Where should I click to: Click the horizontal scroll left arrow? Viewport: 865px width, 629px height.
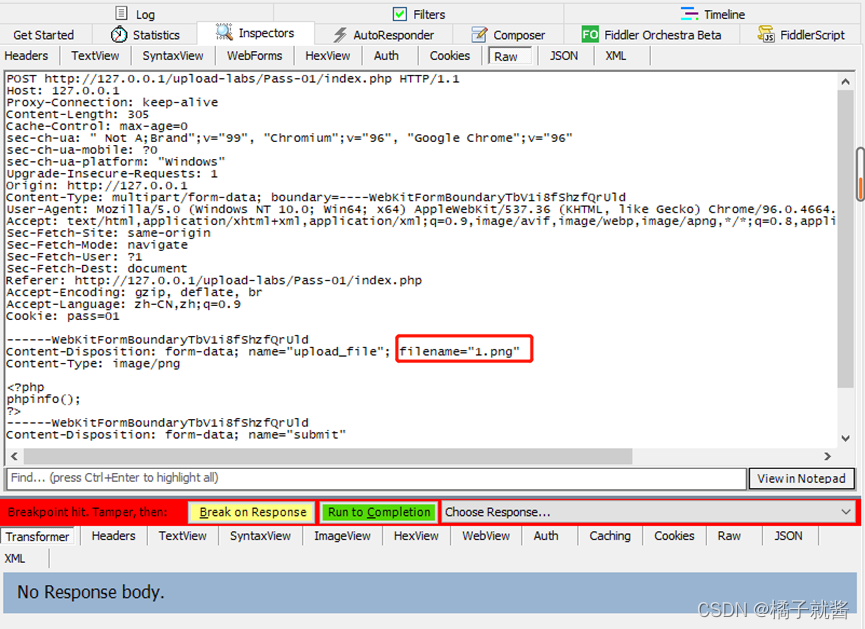[14, 456]
